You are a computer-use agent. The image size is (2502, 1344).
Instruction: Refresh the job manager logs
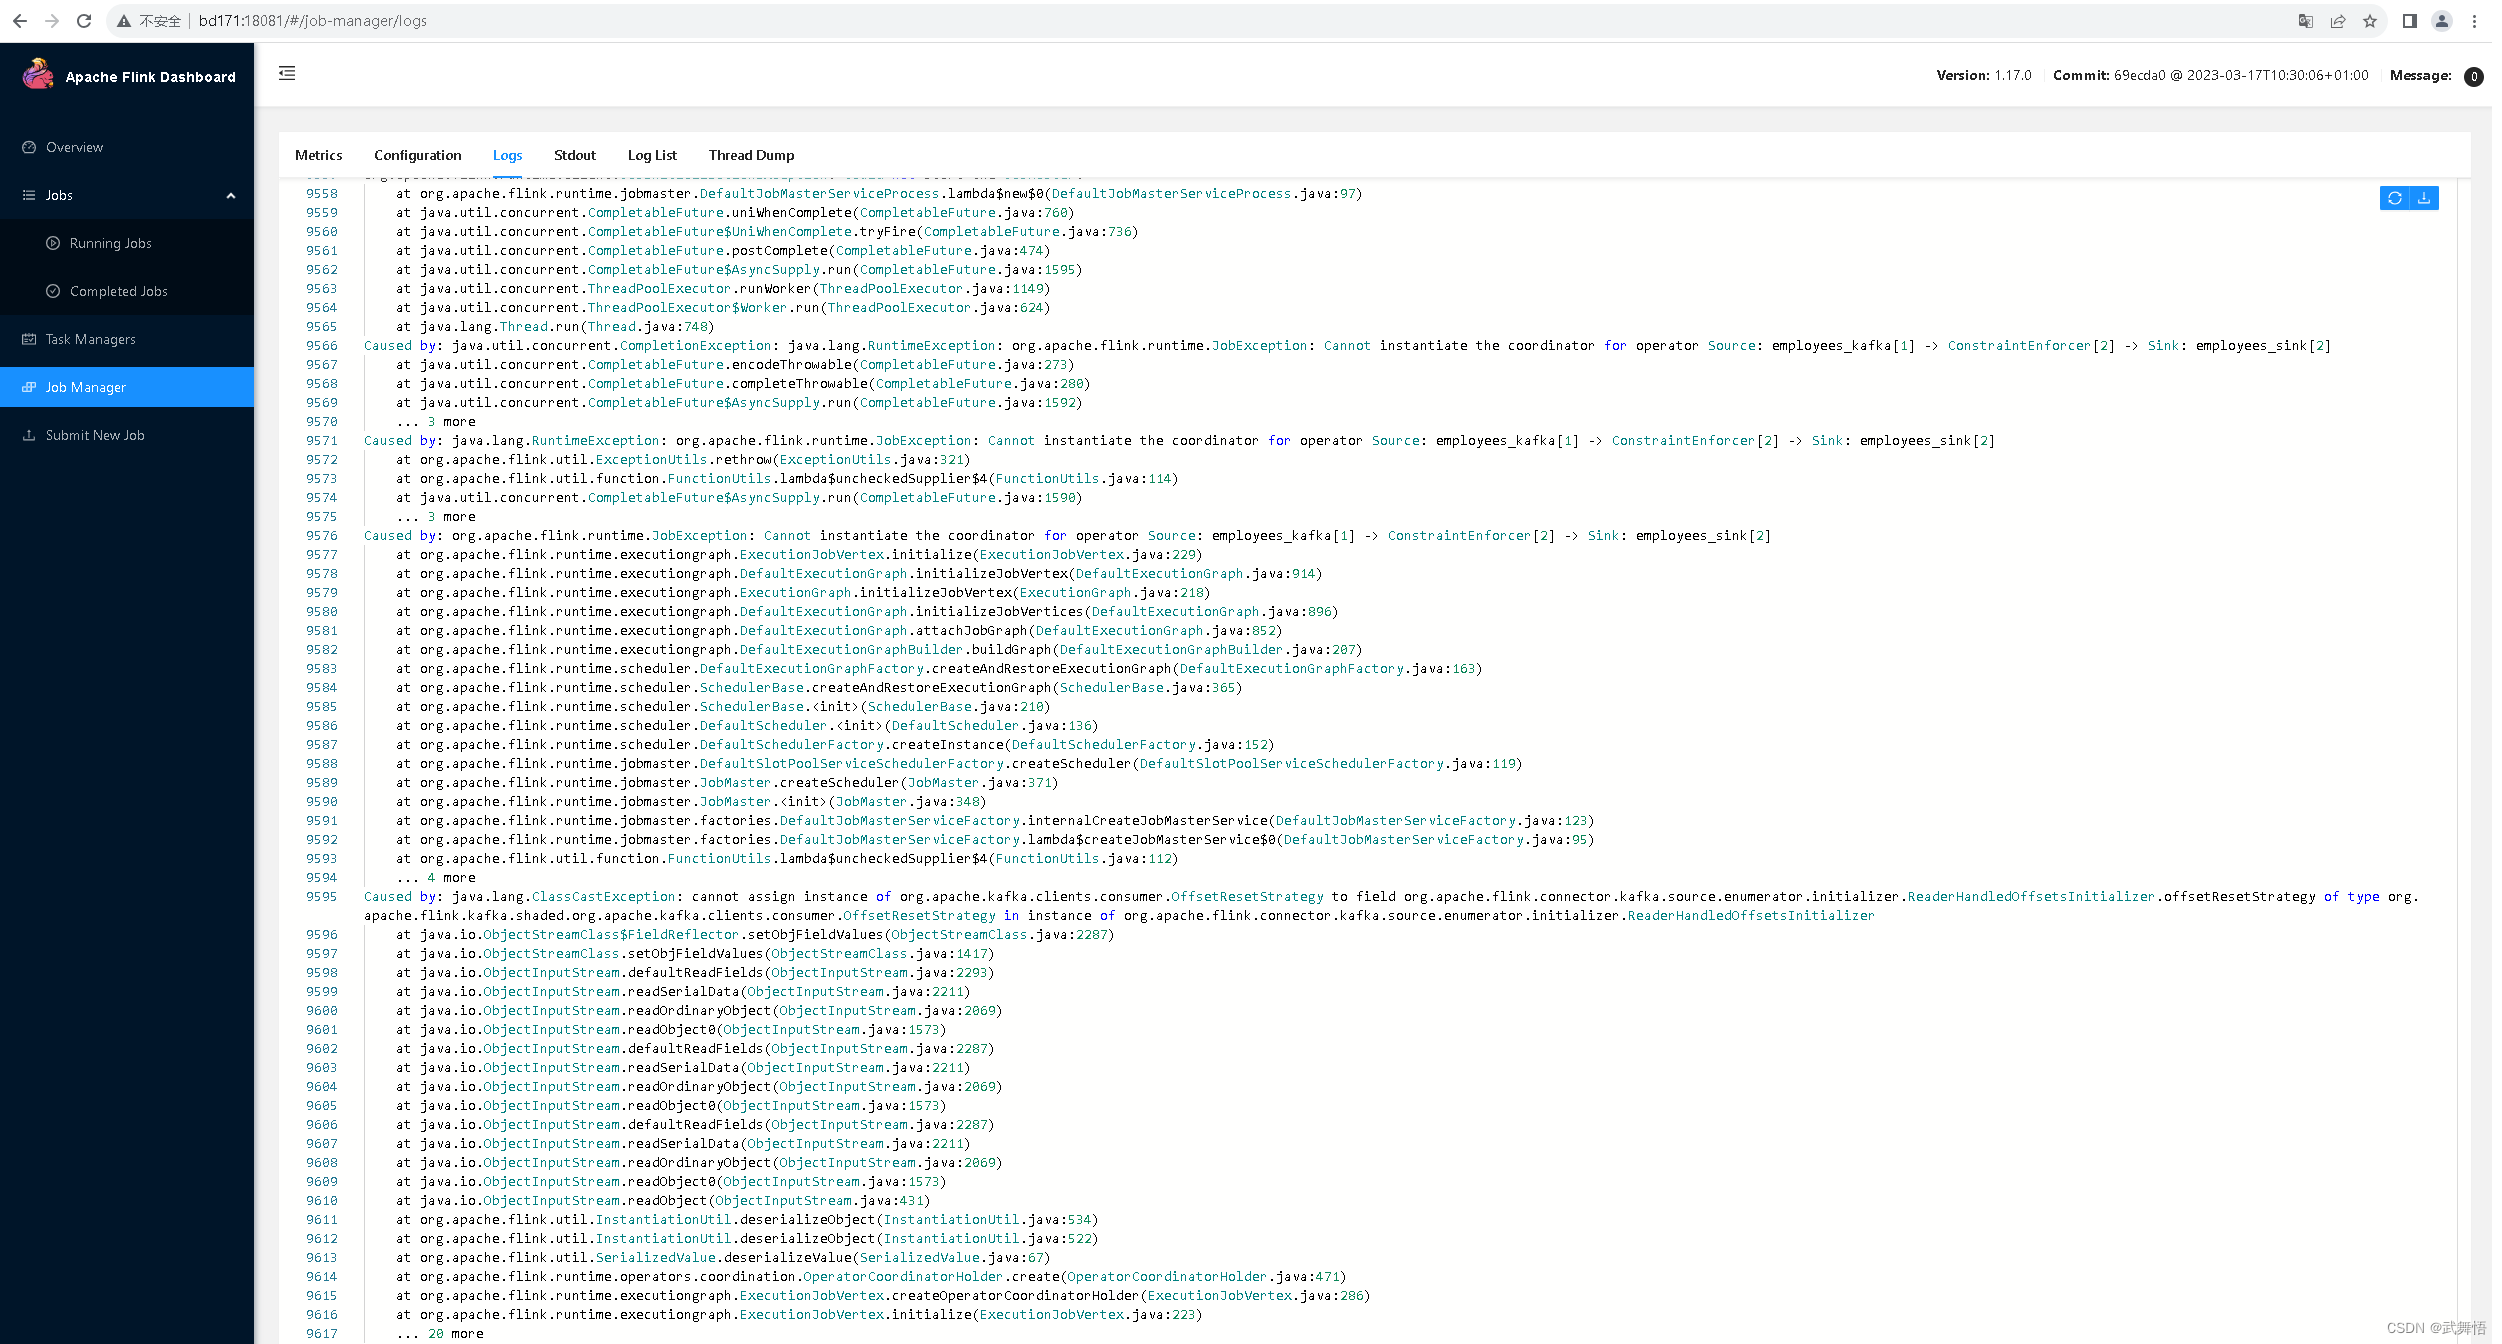[x=2395, y=198]
